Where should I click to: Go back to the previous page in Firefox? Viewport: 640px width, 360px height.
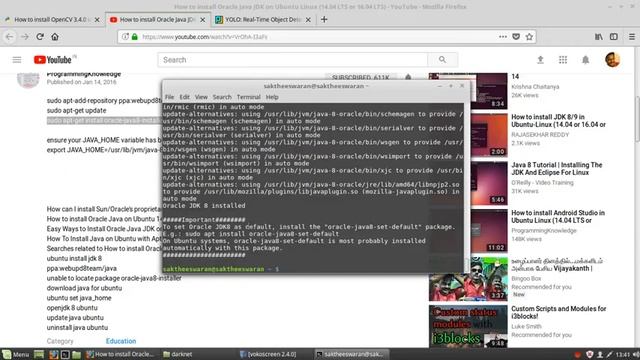(x=9, y=37)
